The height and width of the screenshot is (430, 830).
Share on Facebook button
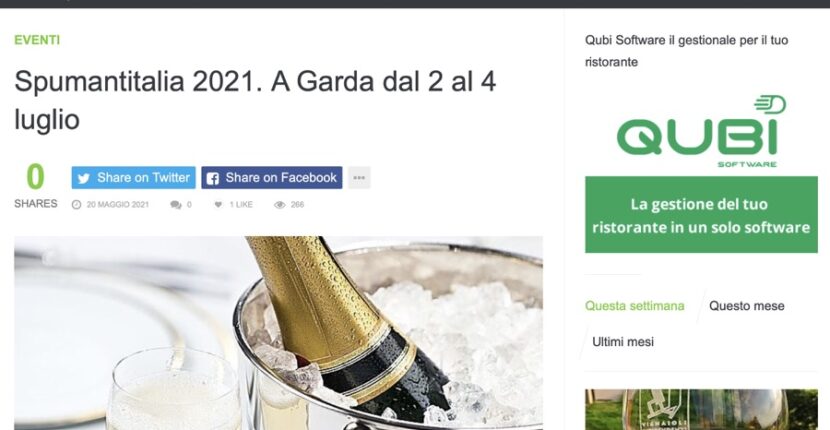tap(272, 177)
